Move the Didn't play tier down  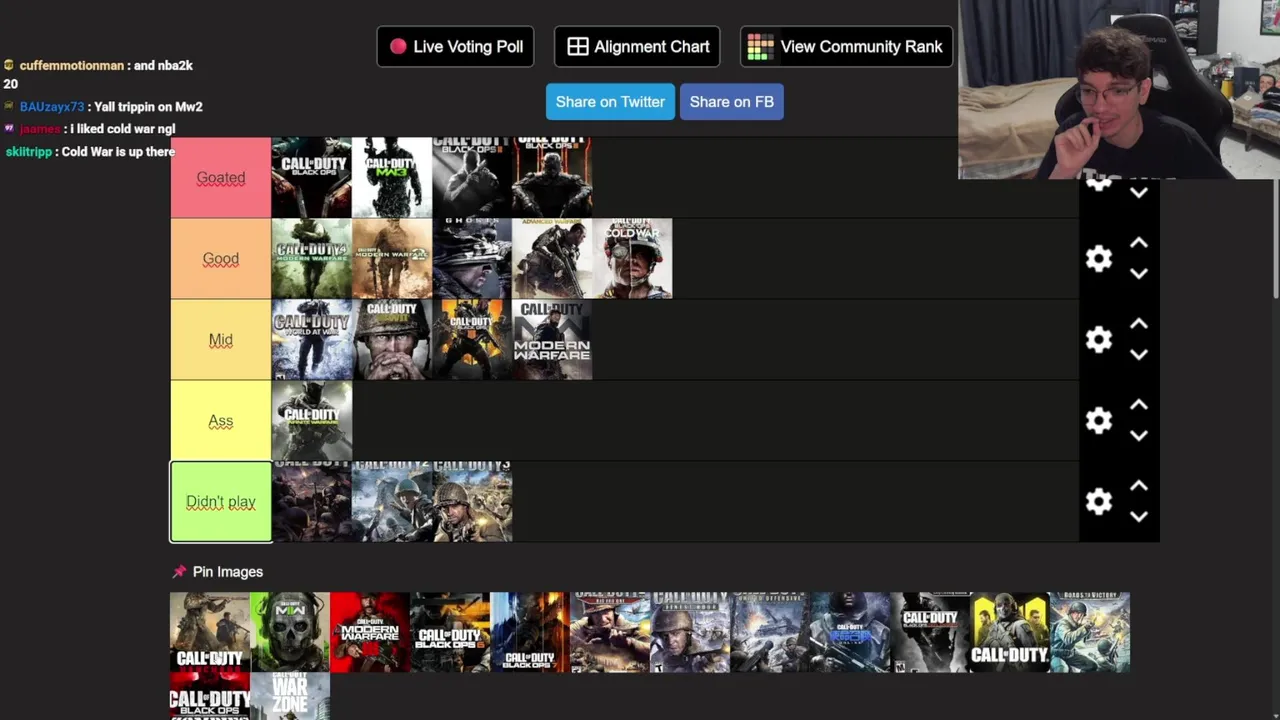(1138, 517)
